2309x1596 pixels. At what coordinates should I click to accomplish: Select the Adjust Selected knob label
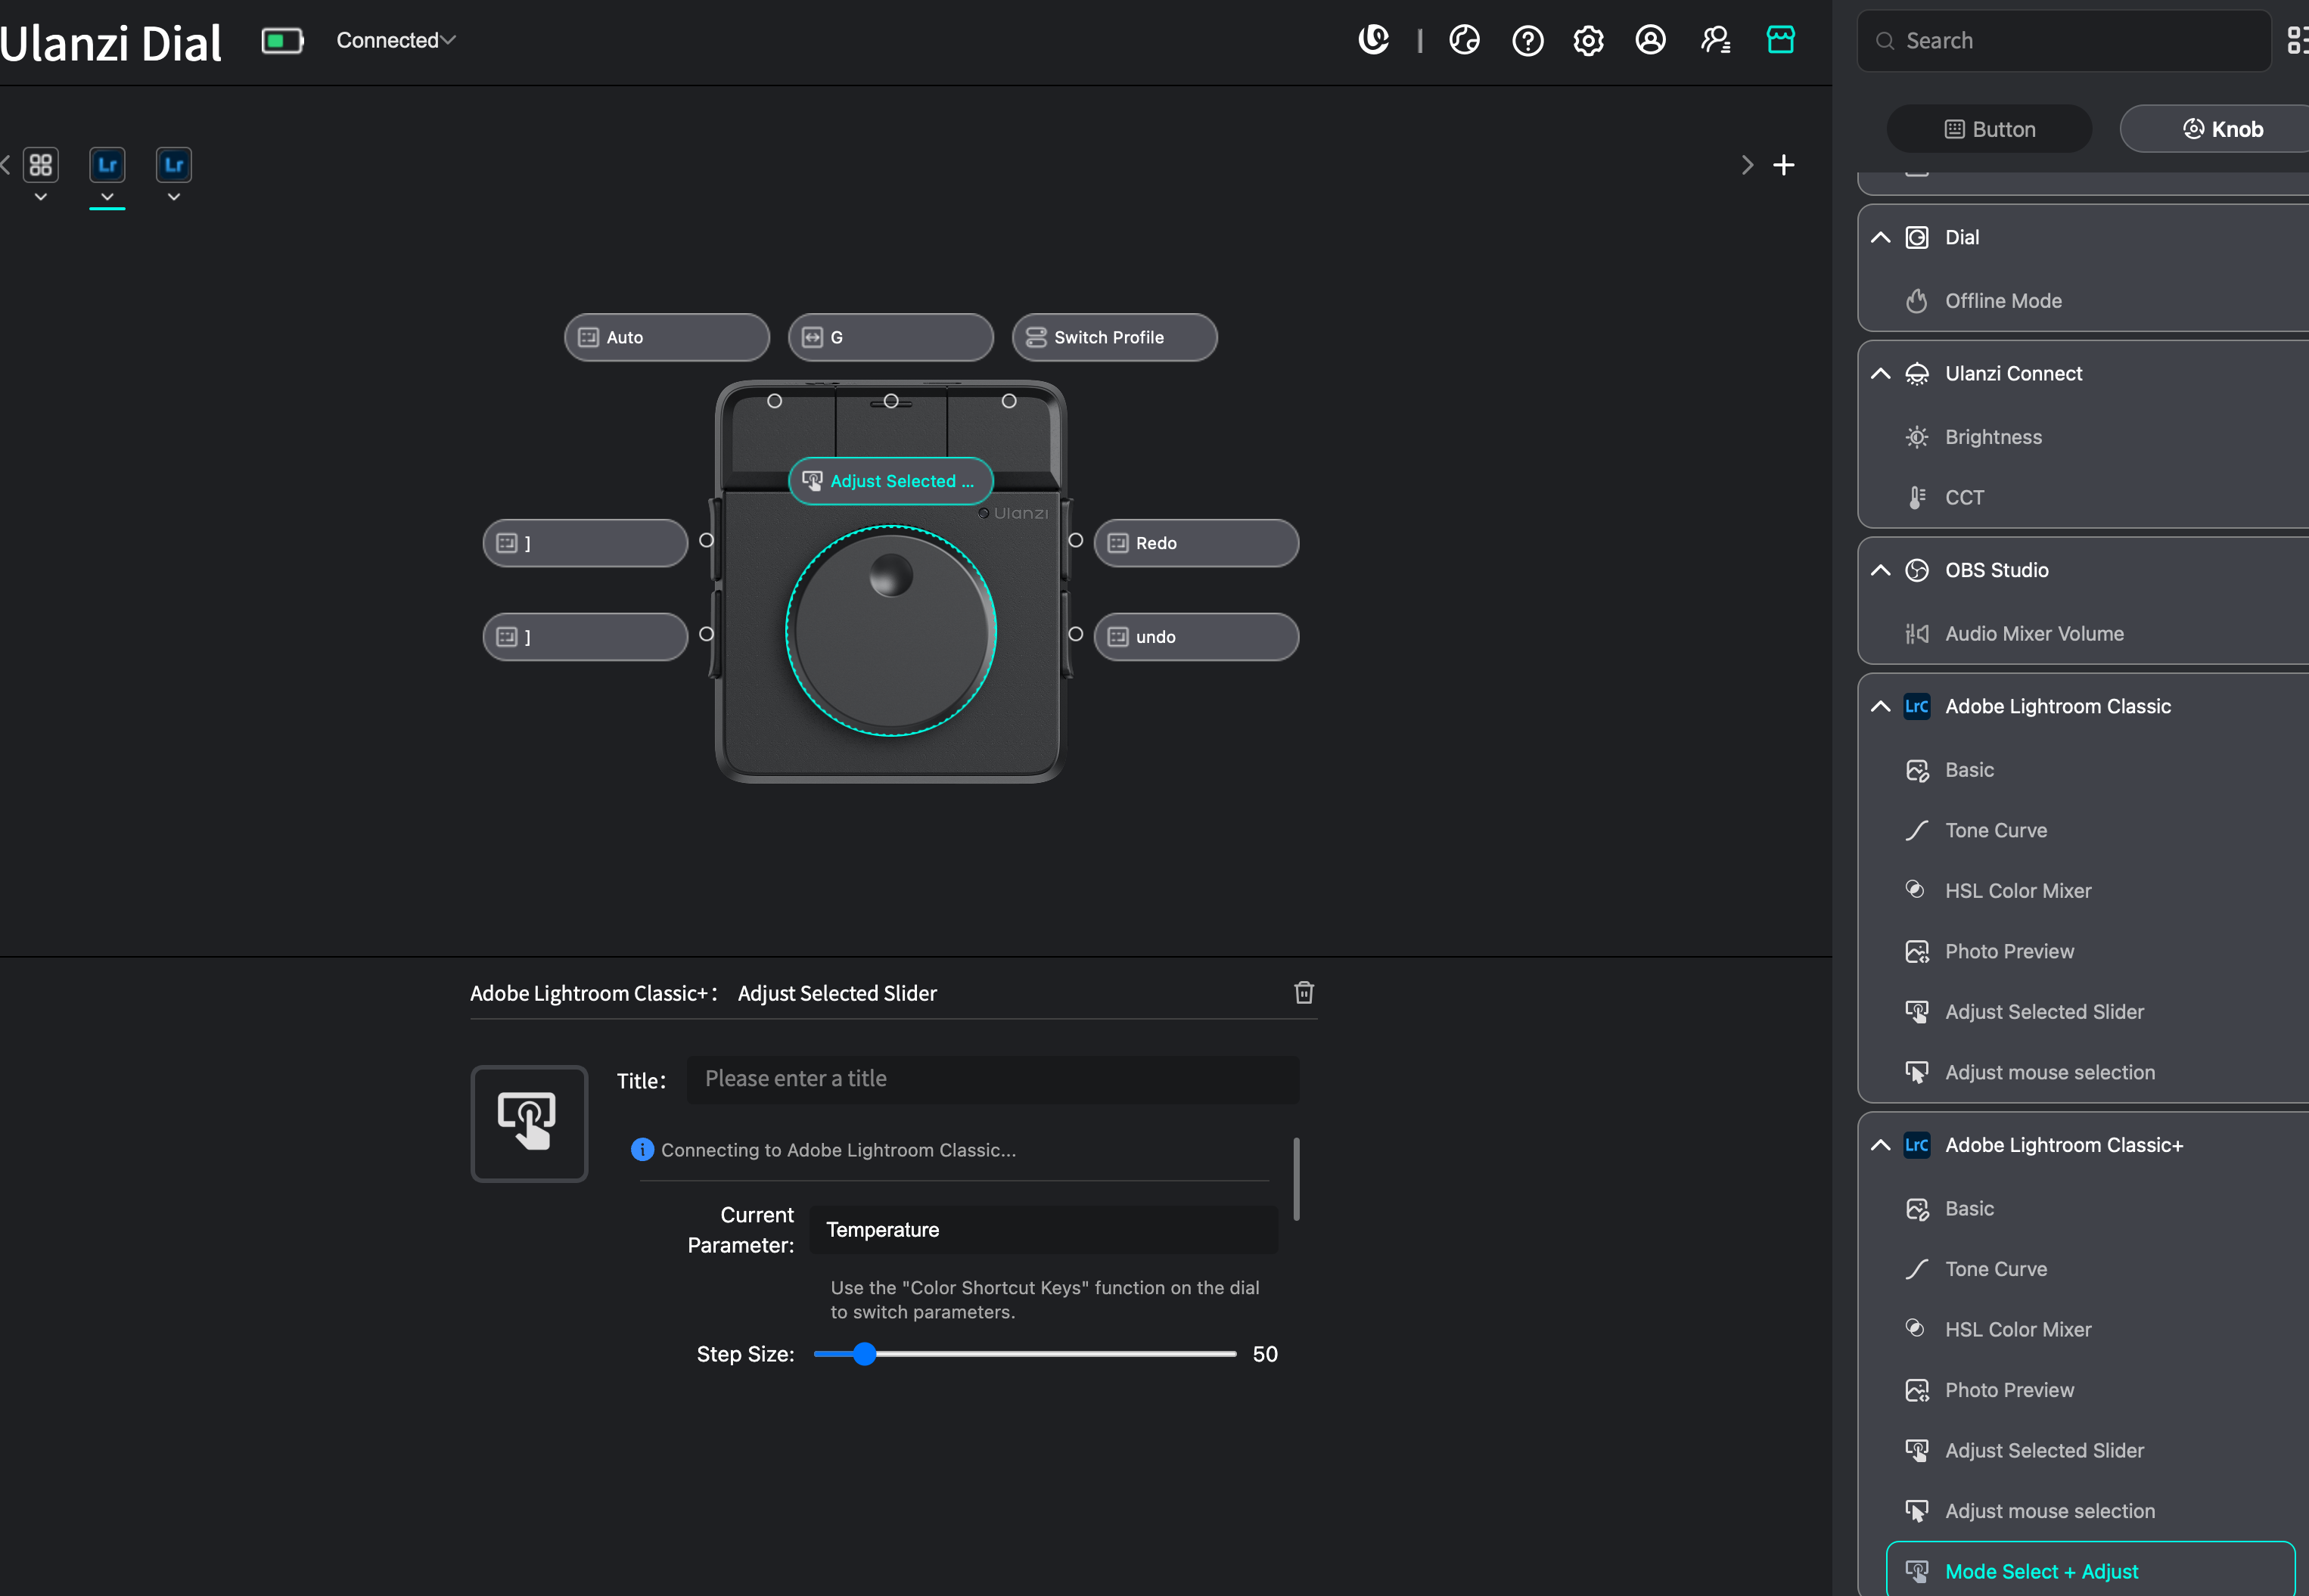coord(891,481)
